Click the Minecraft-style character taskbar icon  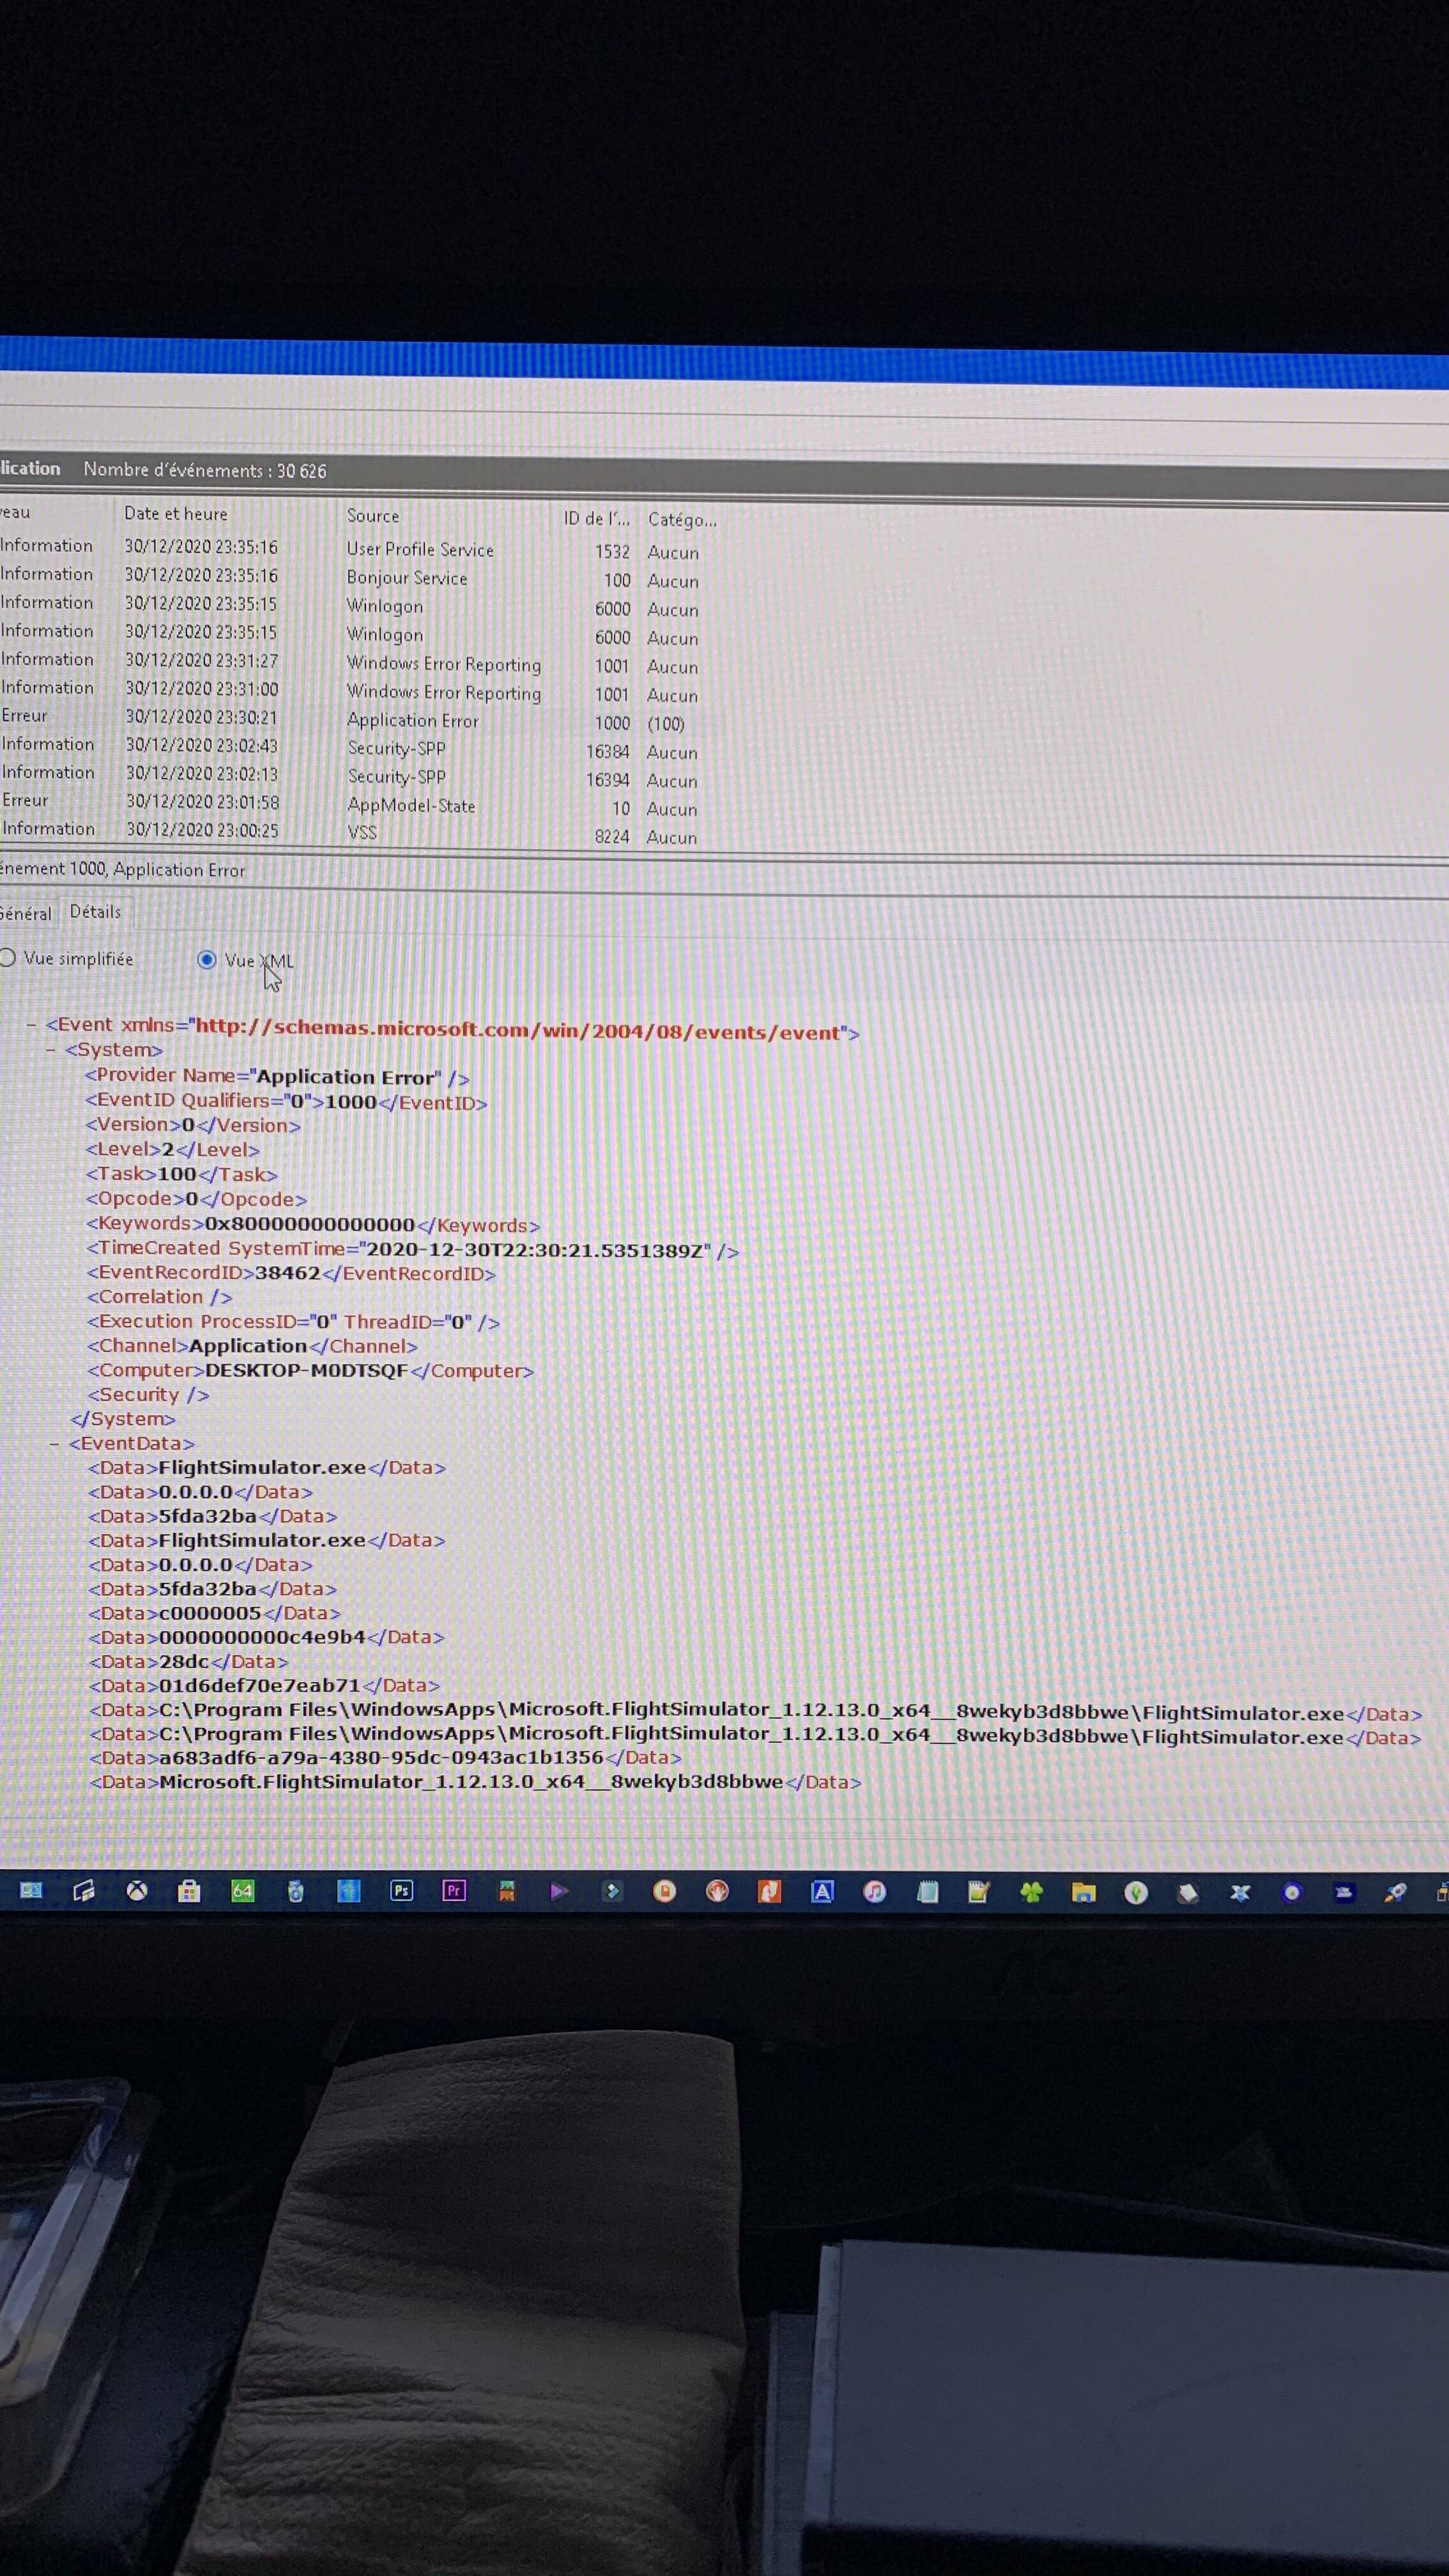pyautogui.click(x=507, y=1891)
